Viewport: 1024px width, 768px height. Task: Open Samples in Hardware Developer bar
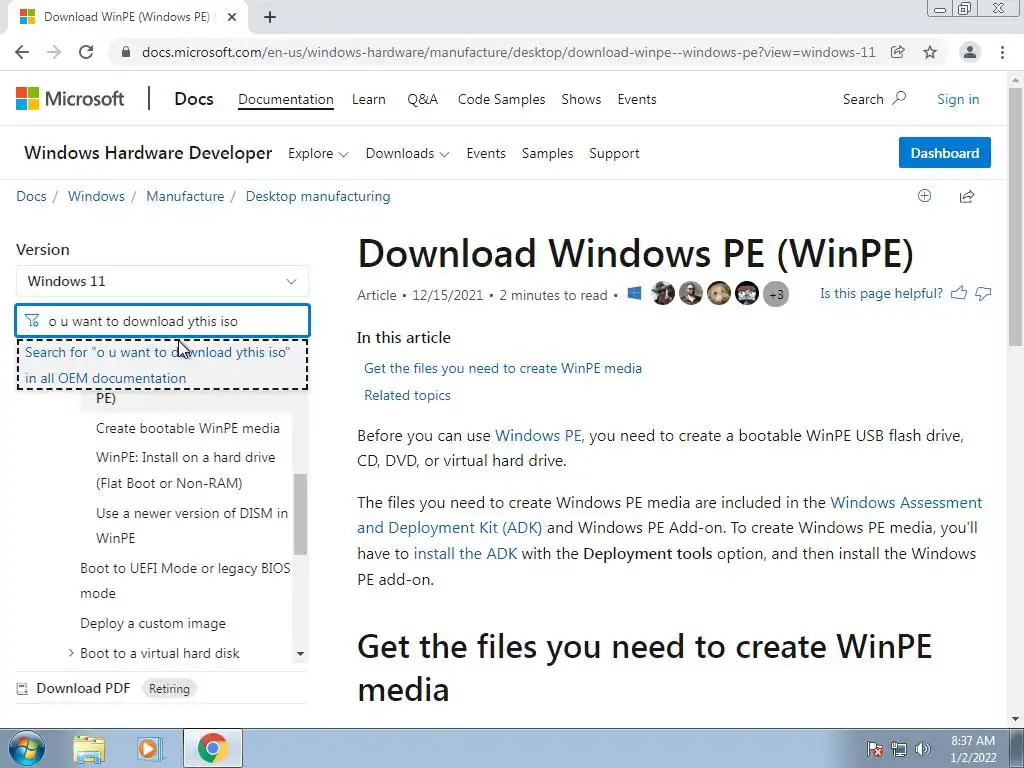547,153
